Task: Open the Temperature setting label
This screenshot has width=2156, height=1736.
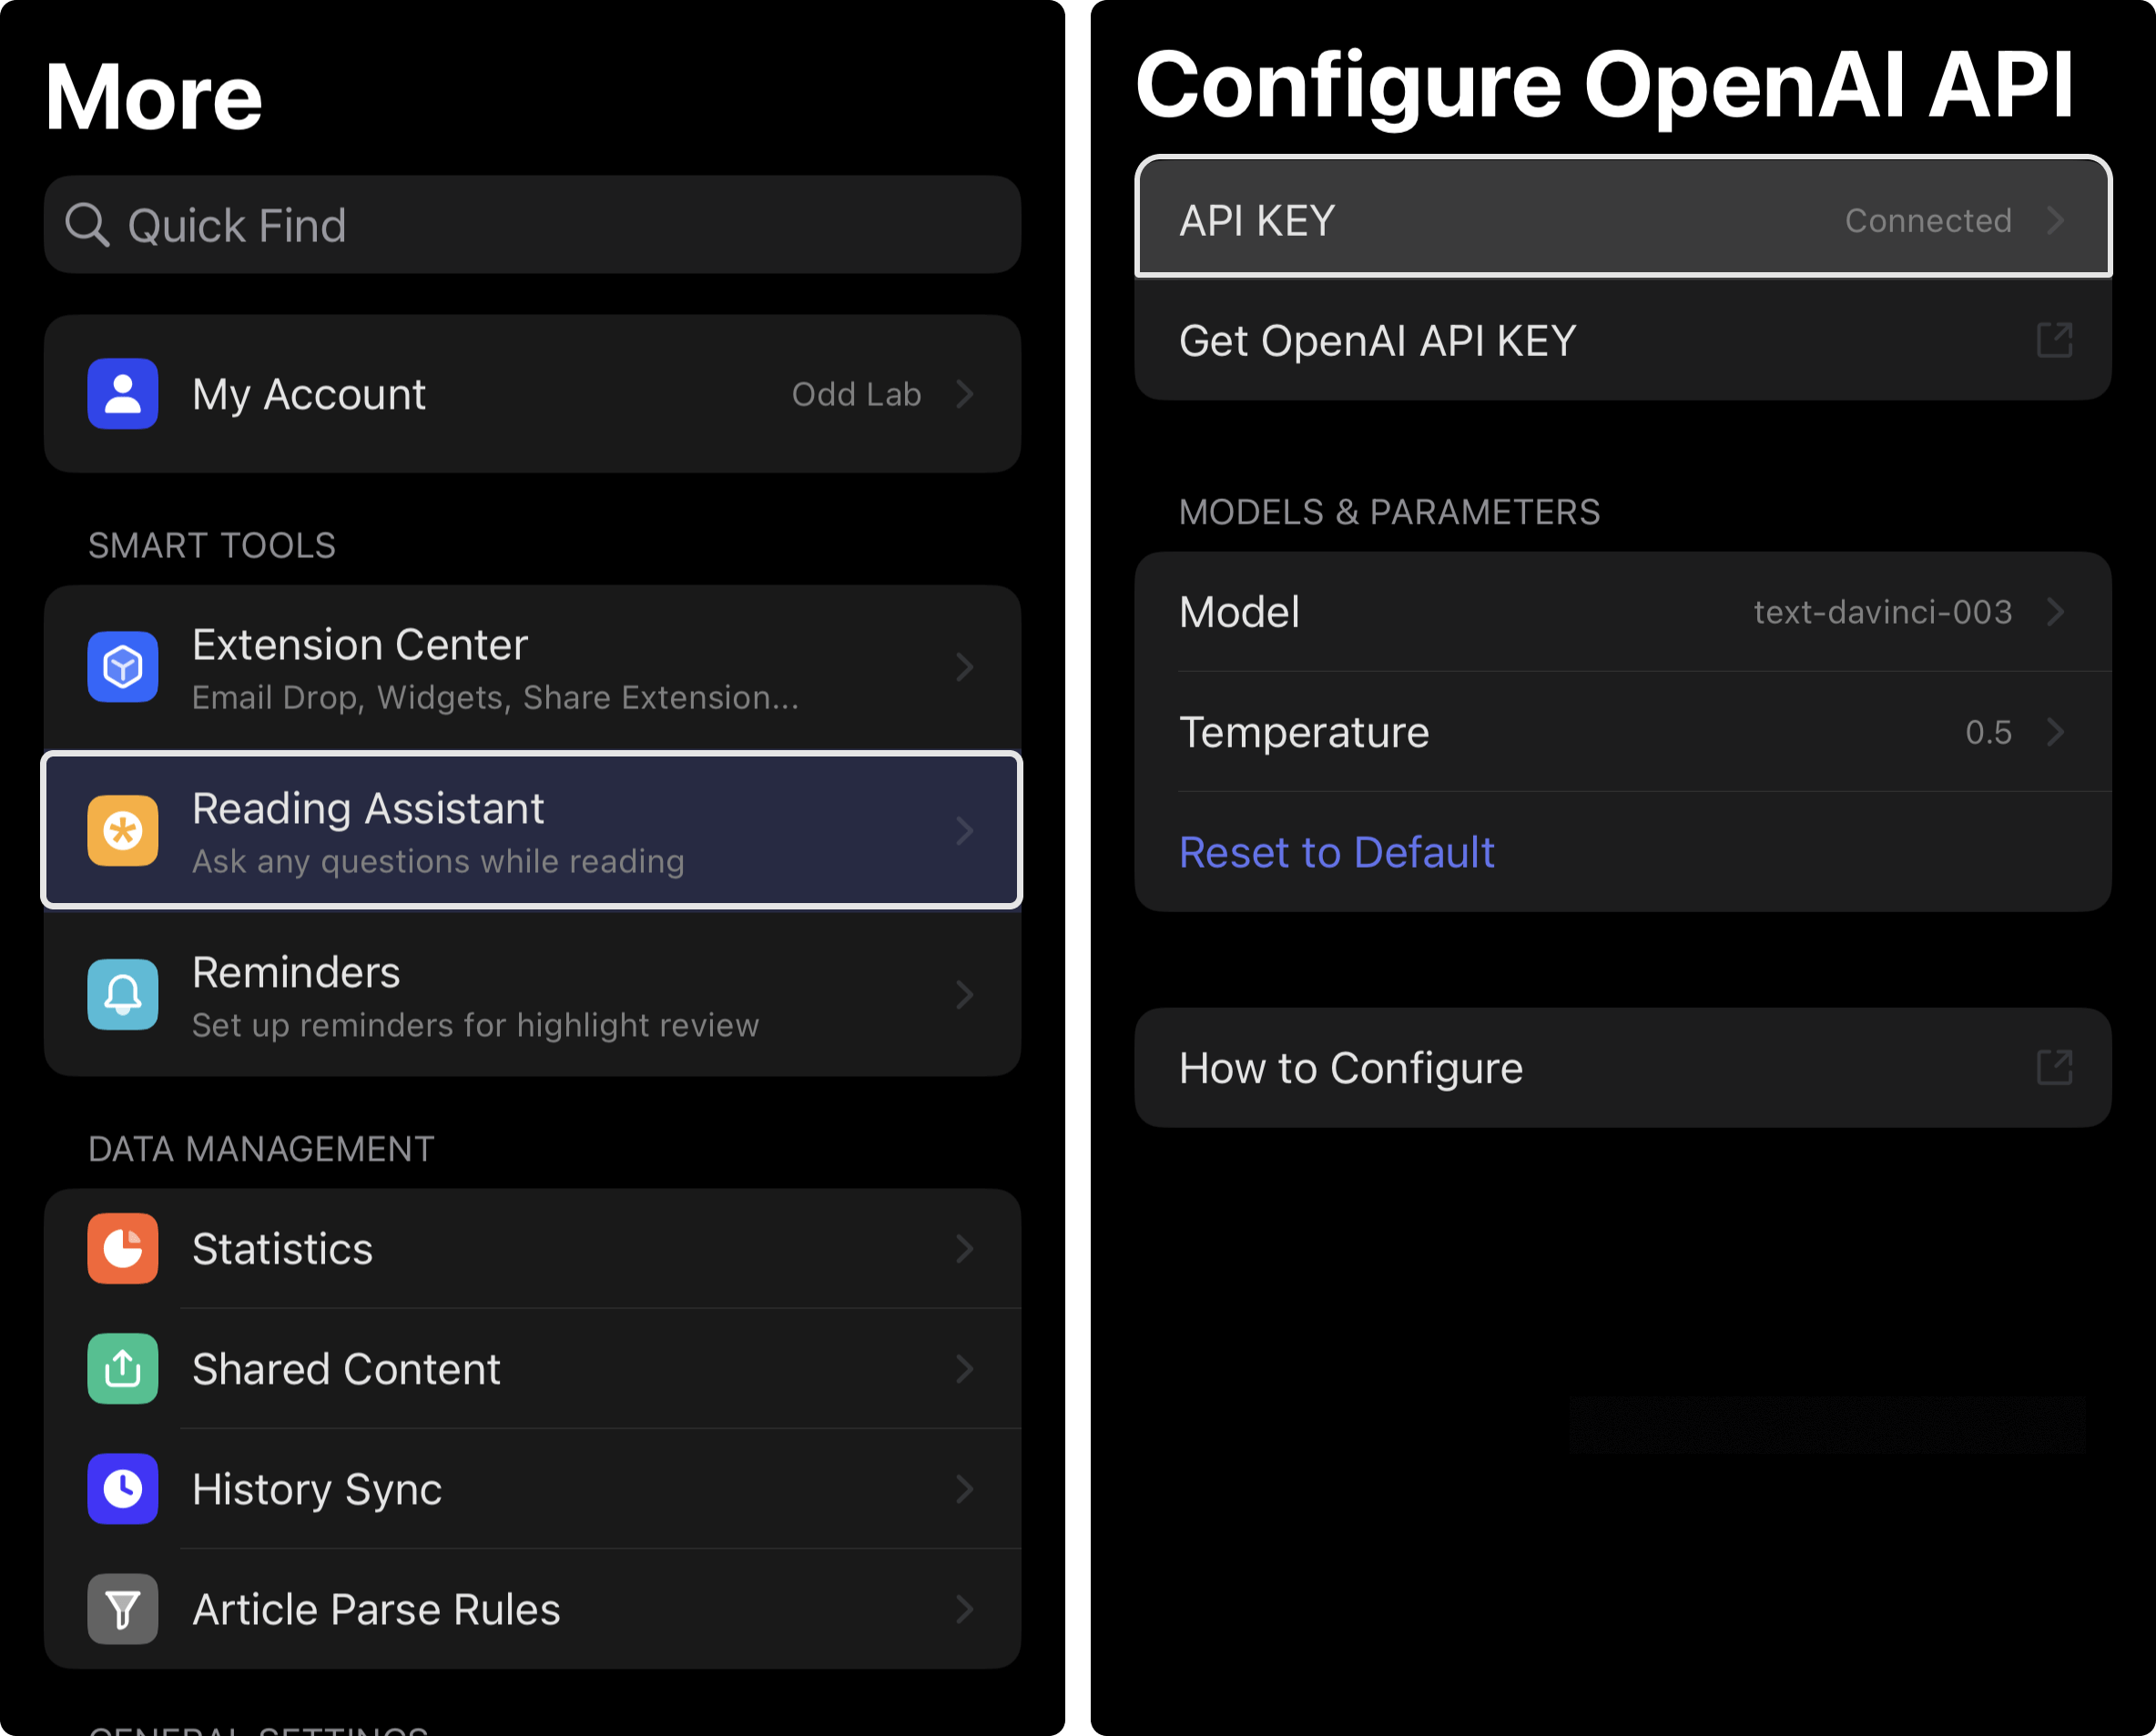Action: (x=1304, y=732)
